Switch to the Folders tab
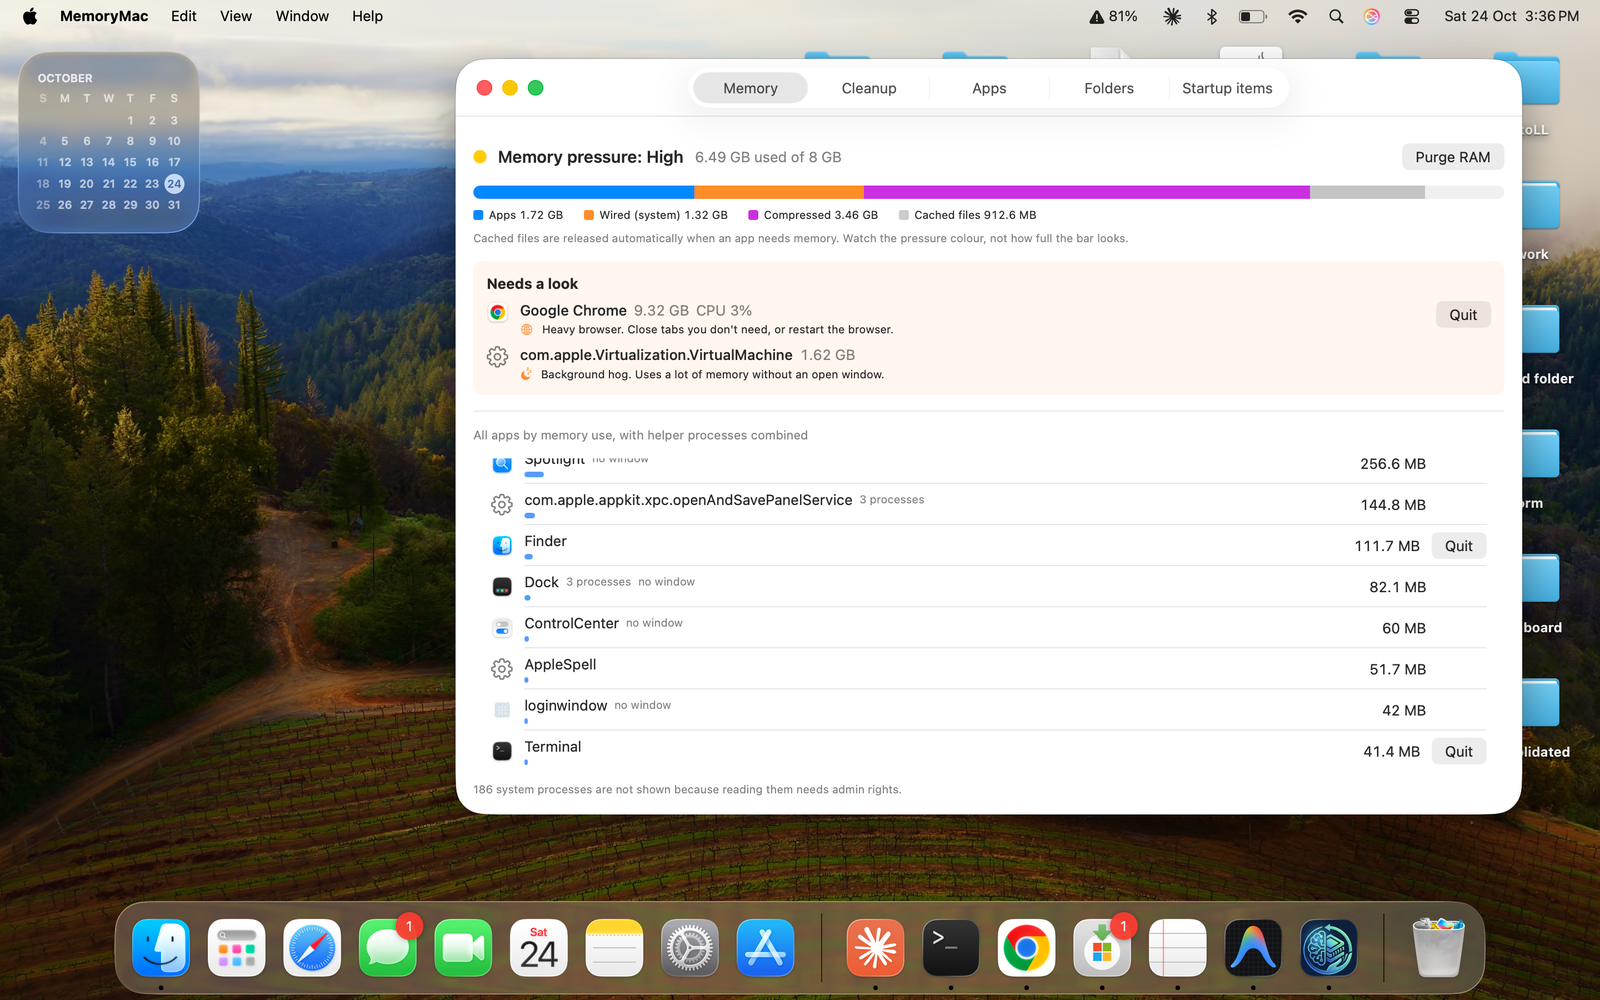This screenshot has height=1000, width=1600. point(1109,88)
